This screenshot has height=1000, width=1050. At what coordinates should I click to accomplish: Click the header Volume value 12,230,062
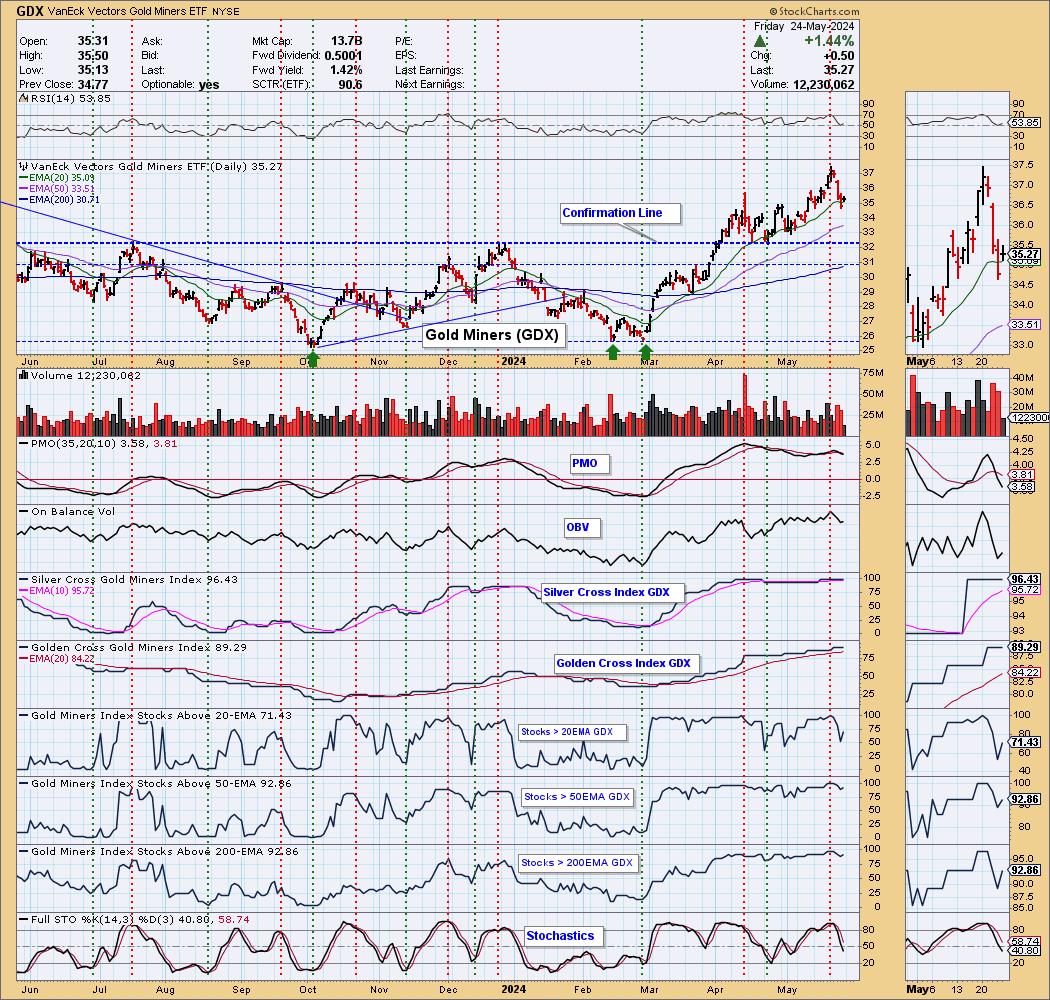(x=824, y=84)
